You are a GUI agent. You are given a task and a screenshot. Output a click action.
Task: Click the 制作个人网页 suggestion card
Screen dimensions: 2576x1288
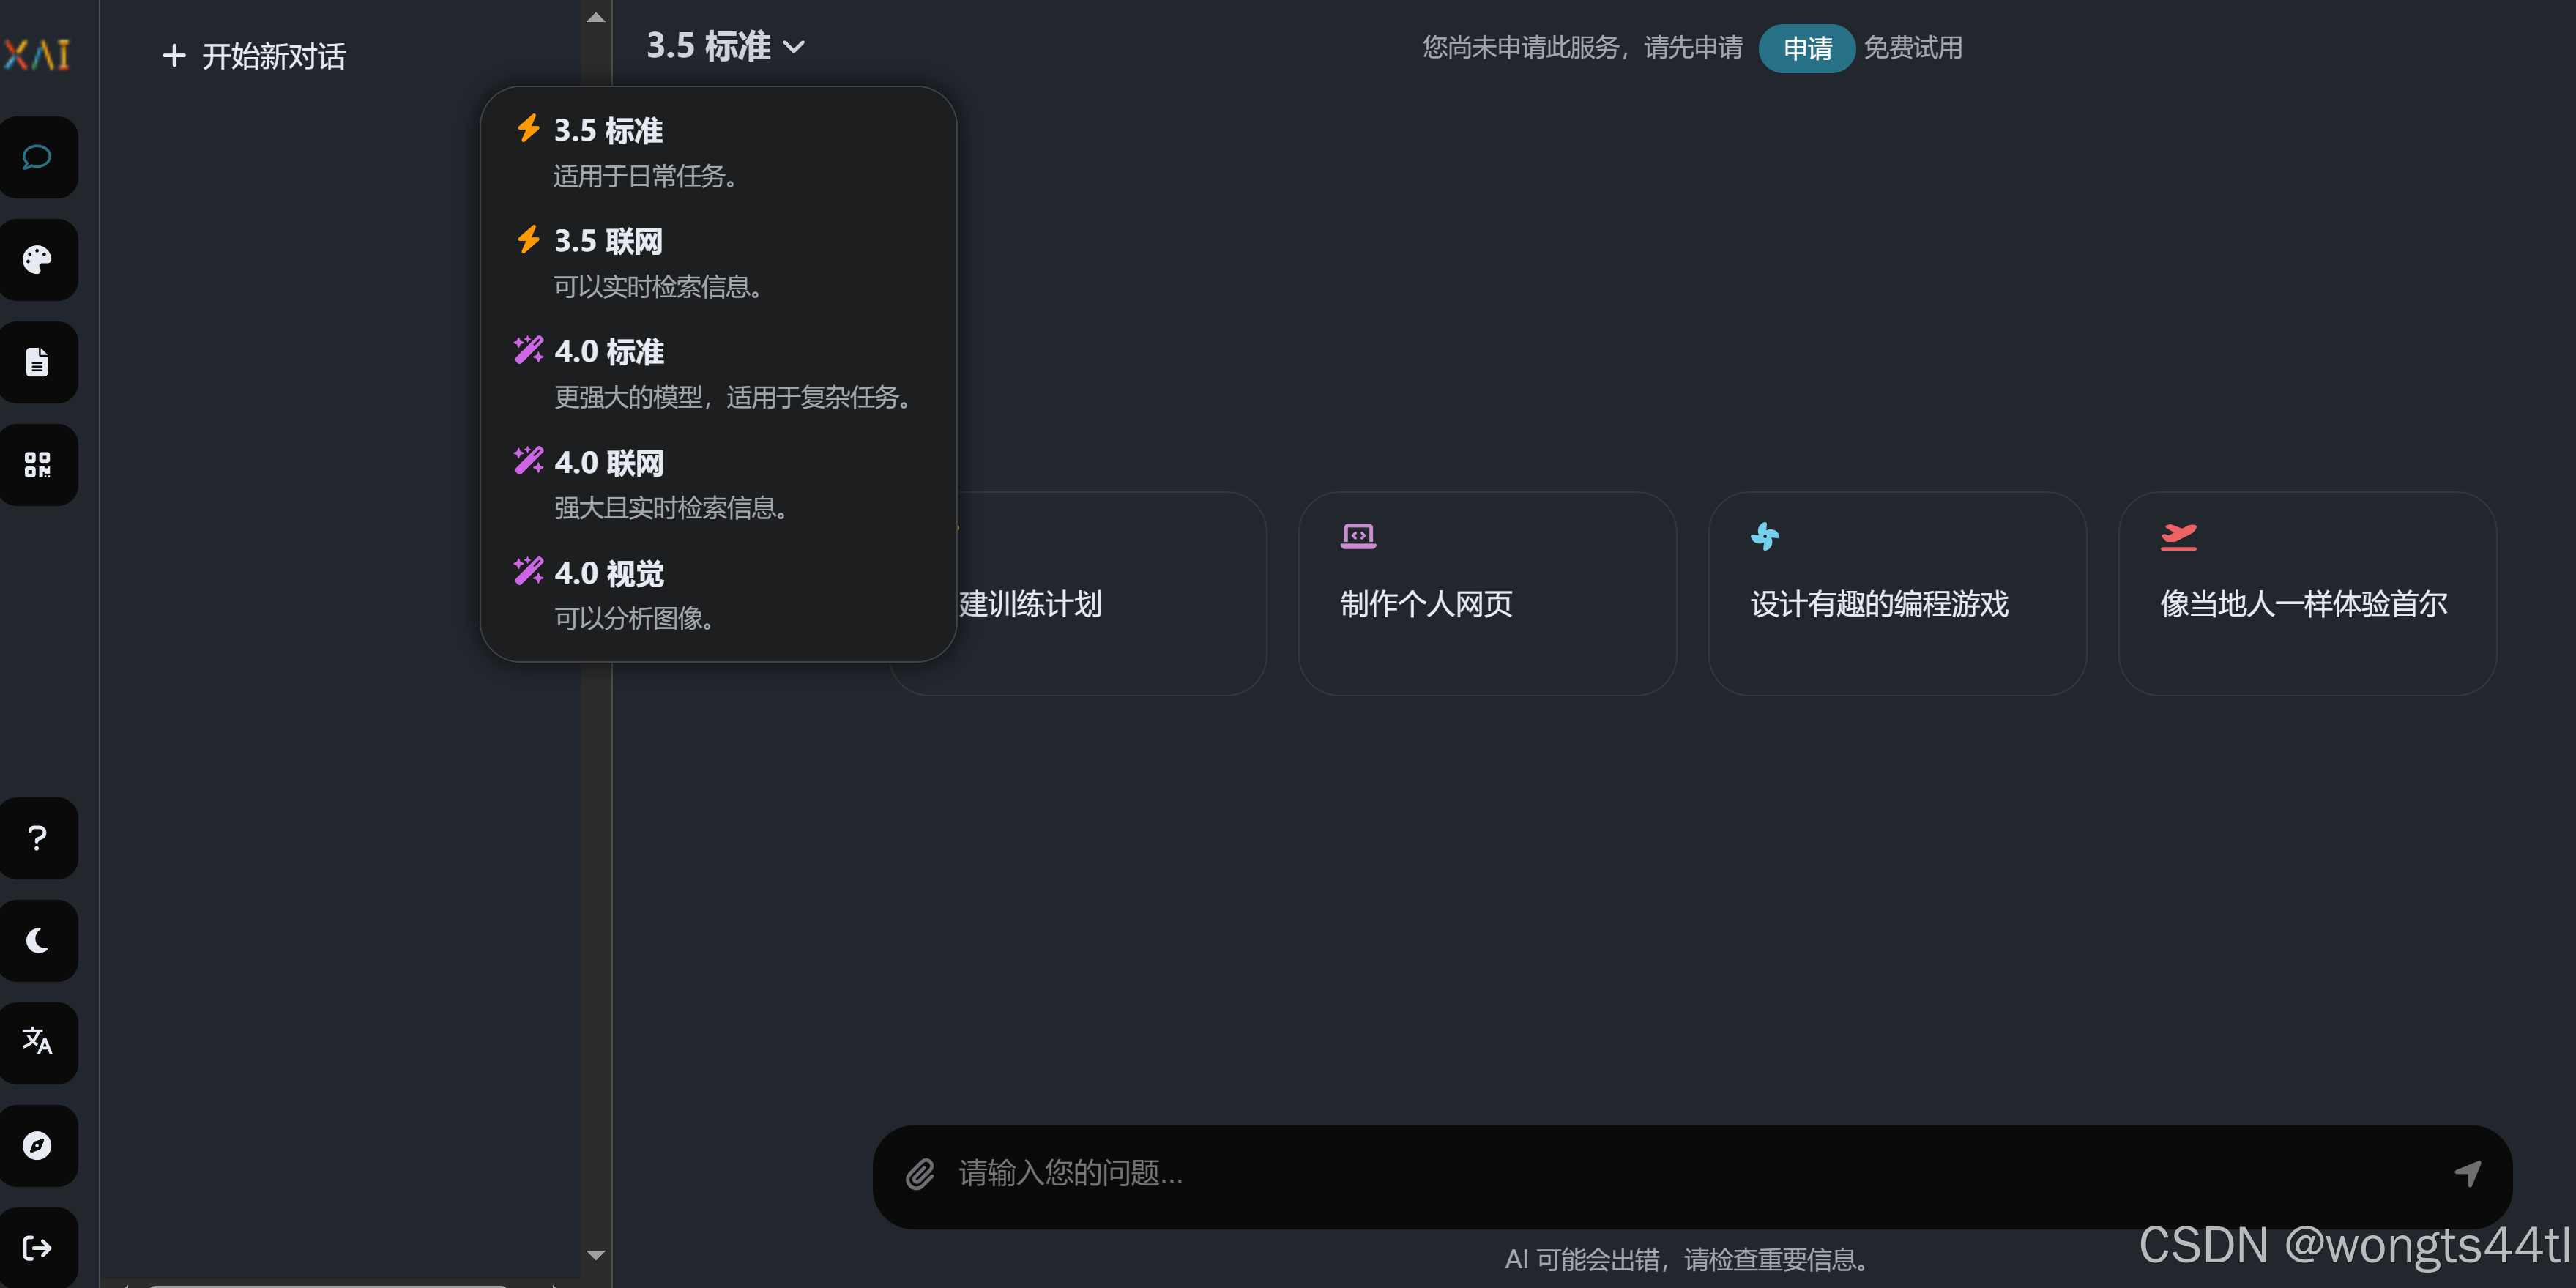click(x=1486, y=593)
